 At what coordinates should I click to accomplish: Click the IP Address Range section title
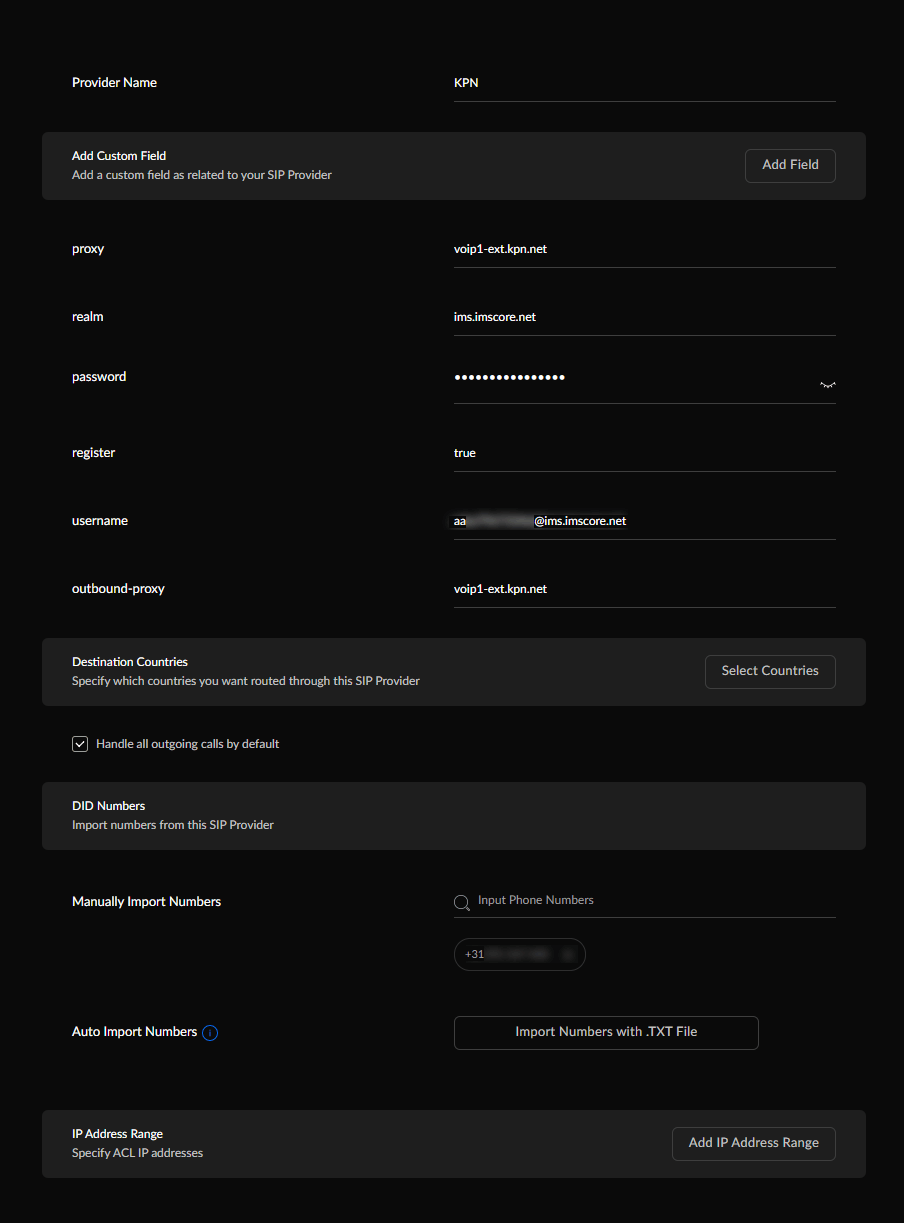coord(118,1134)
